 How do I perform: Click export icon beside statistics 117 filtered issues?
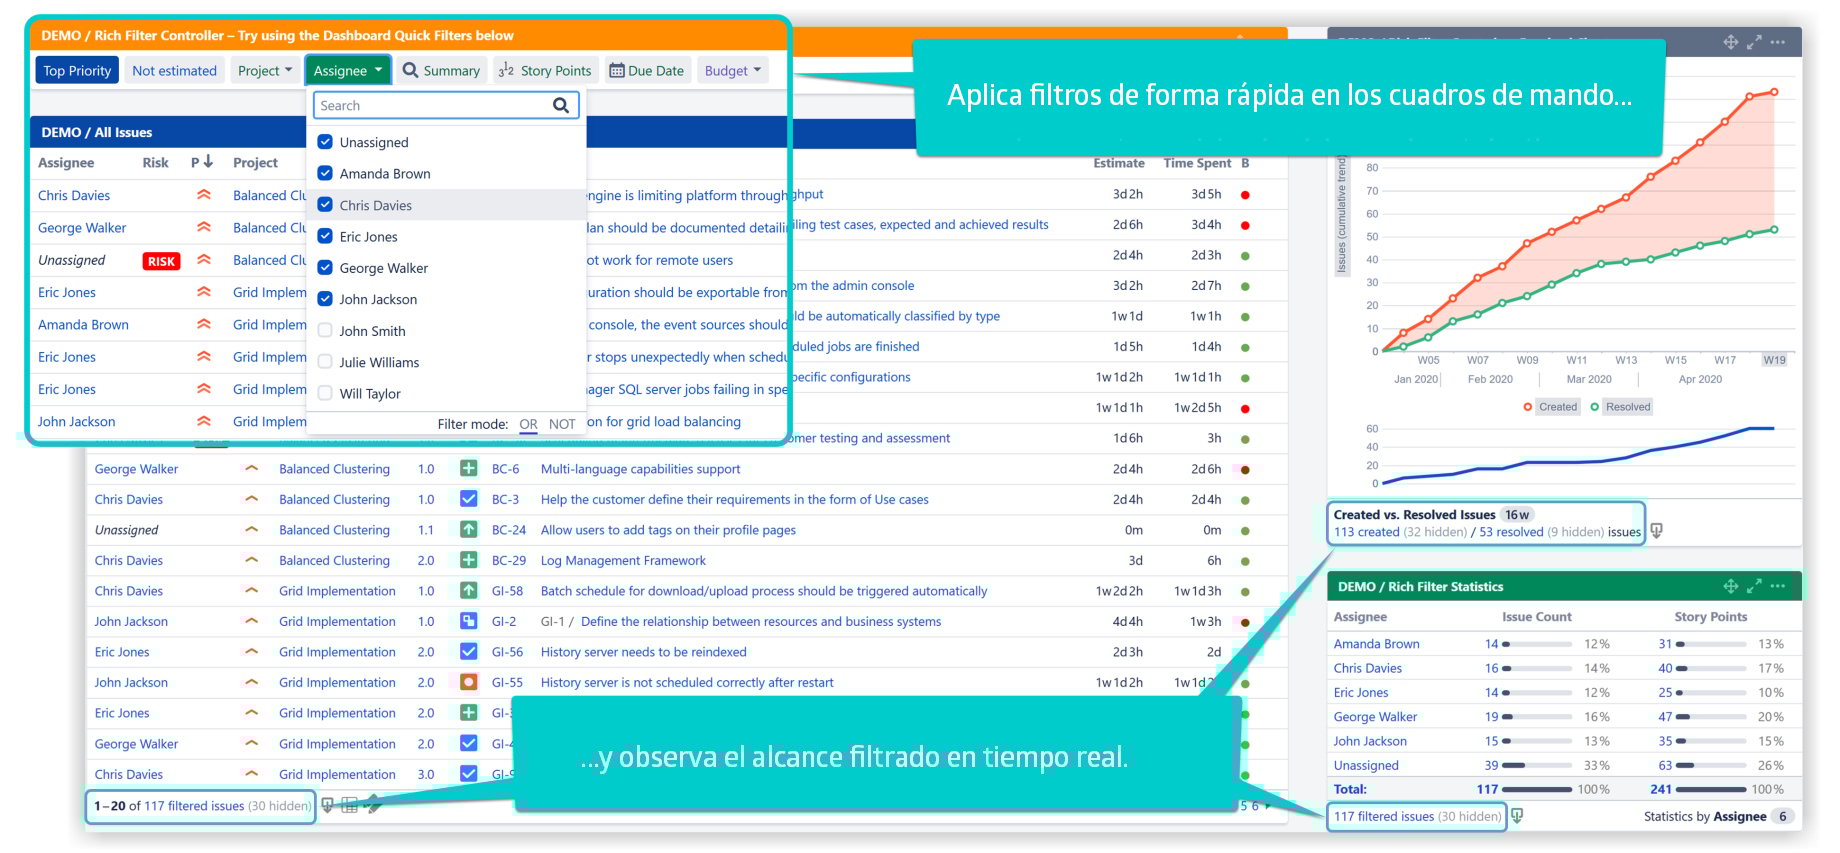(1517, 816)
